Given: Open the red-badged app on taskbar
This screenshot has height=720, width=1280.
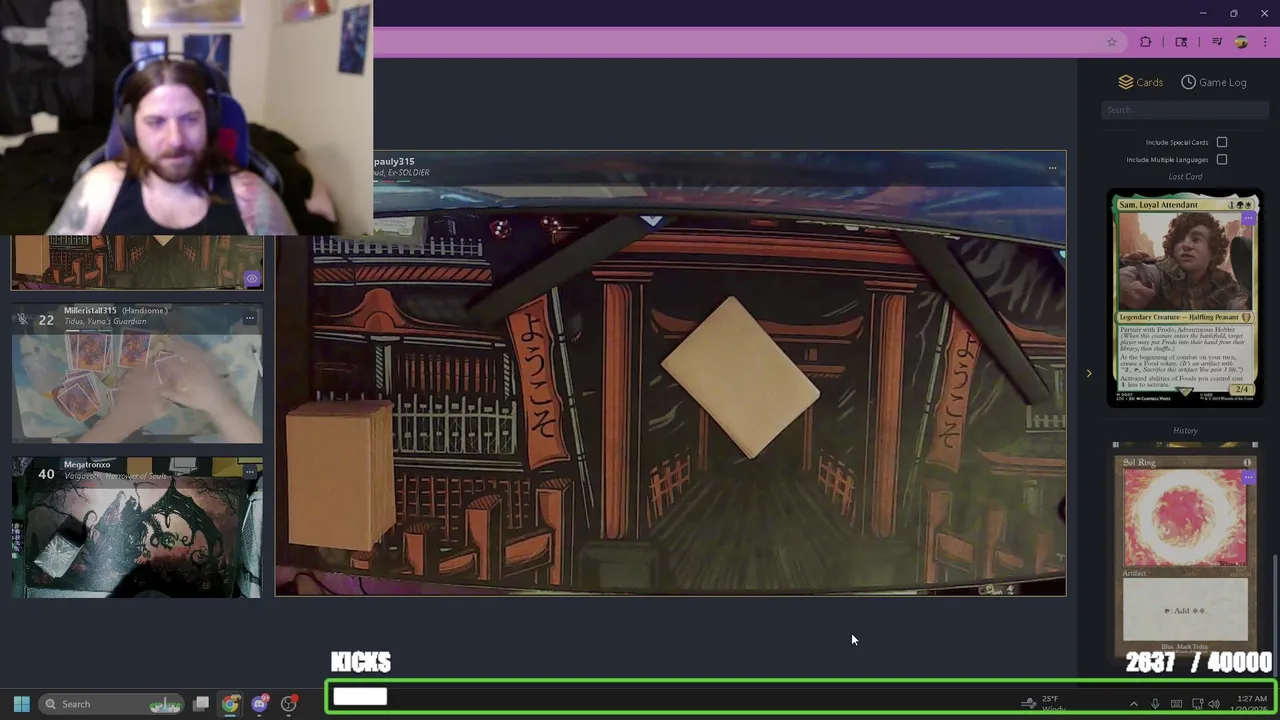Looking at the screenshot, I should coord(289,704).
